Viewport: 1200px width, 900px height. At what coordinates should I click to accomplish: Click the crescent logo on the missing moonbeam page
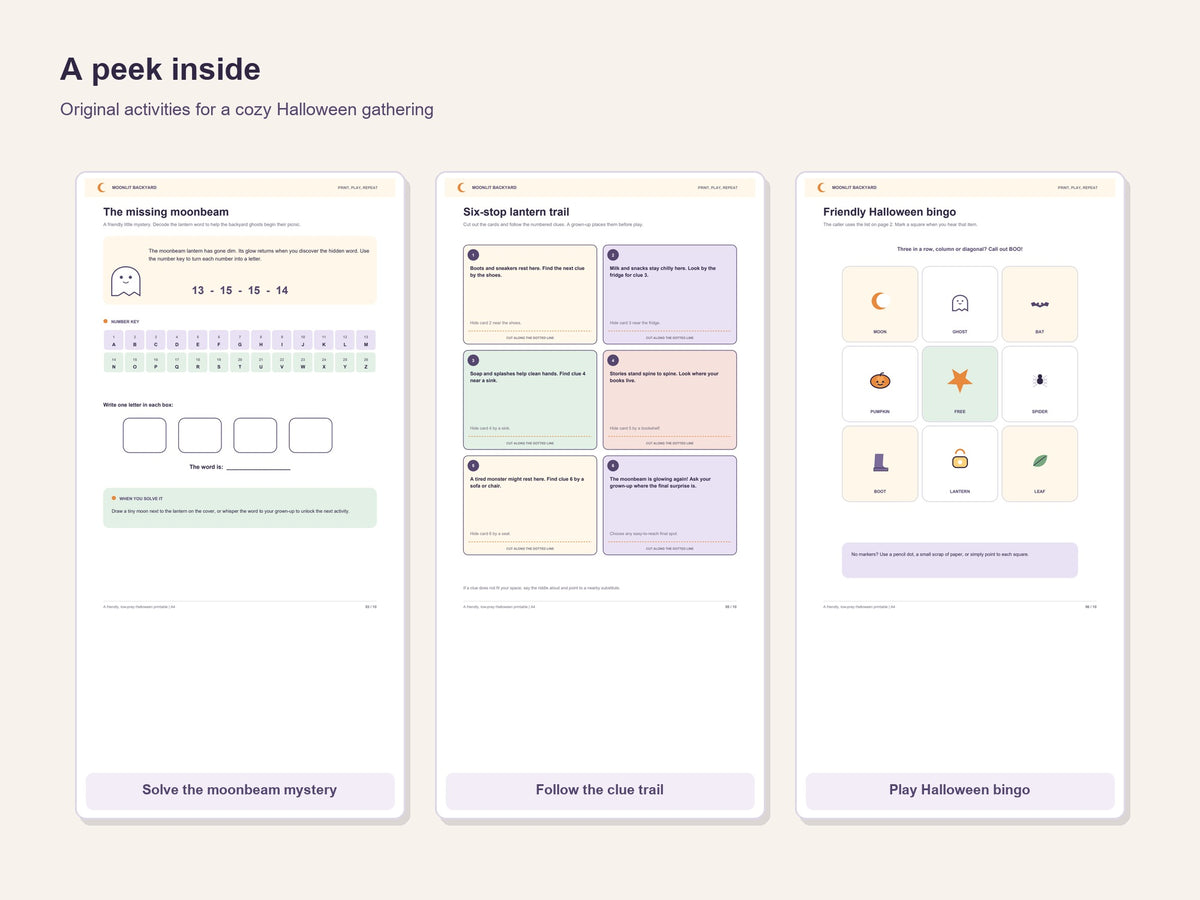click(102, 187)
